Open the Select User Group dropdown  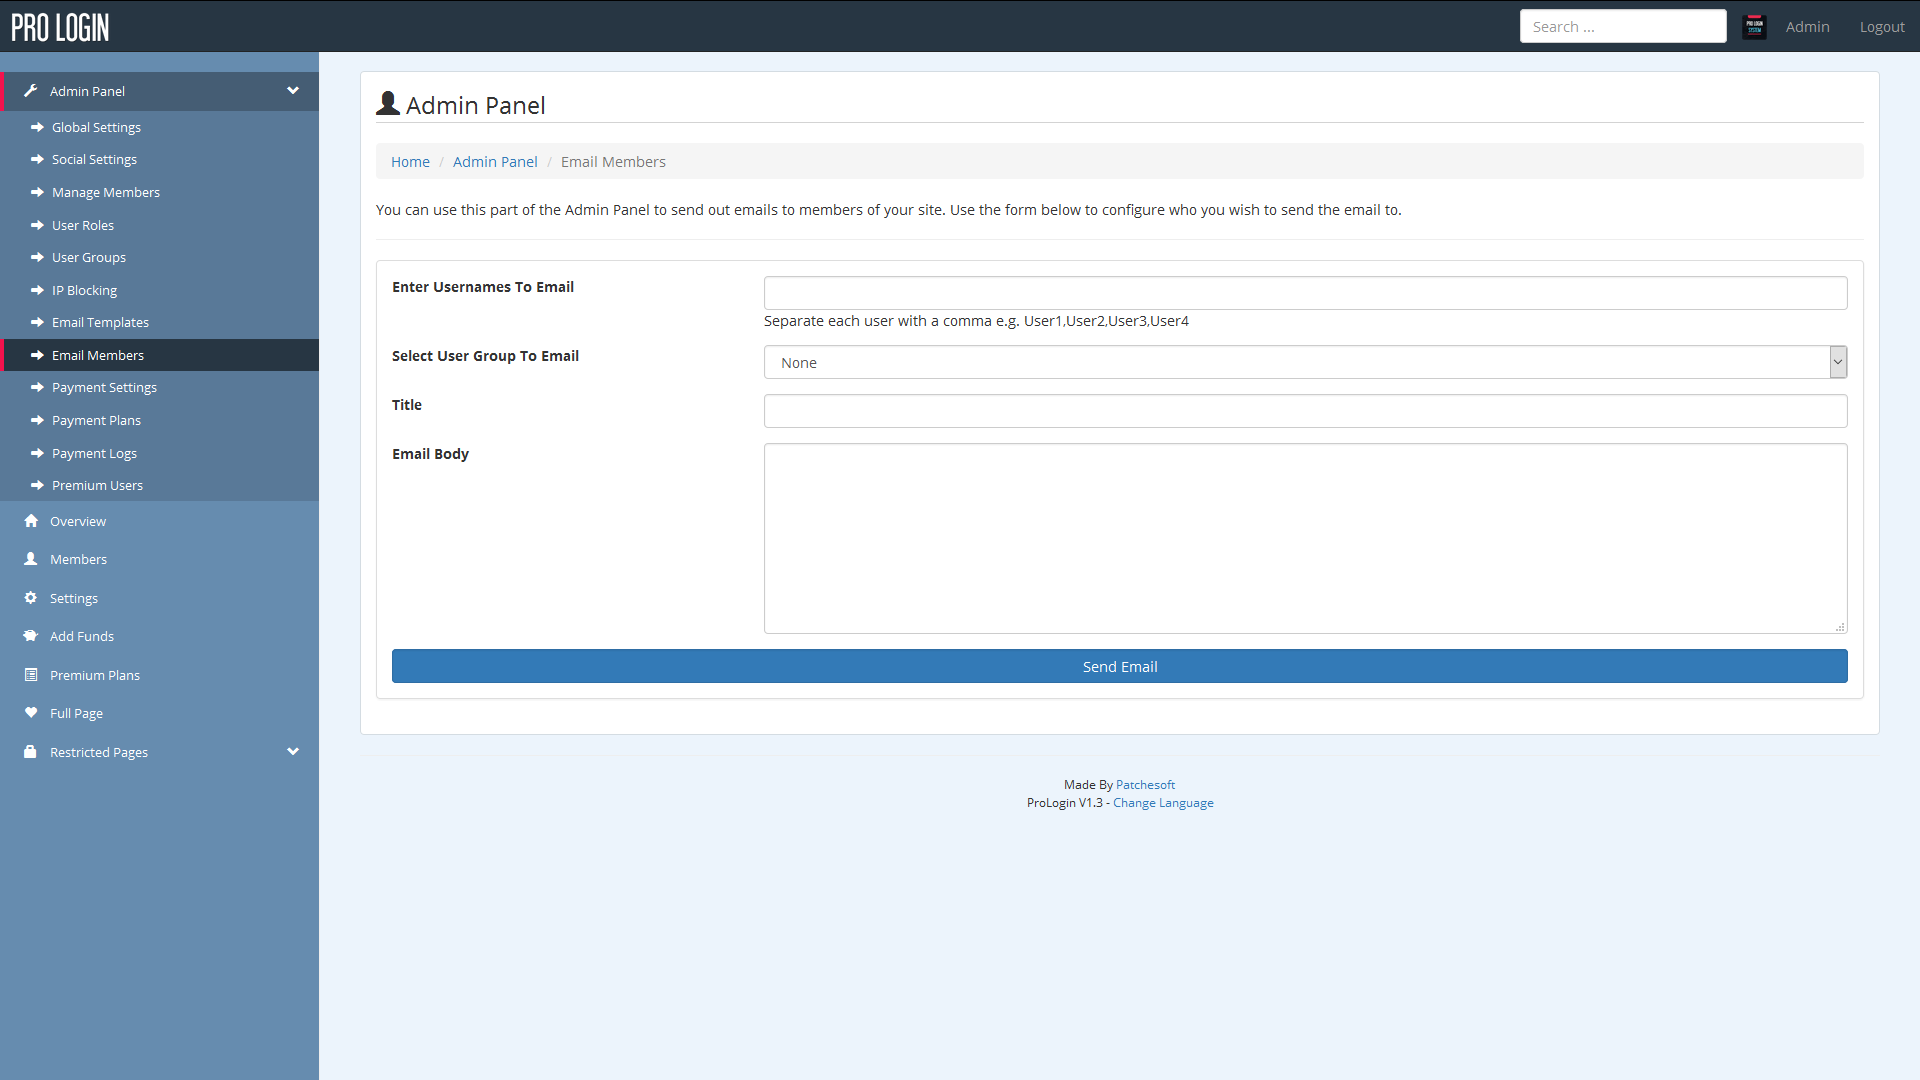coord(1305,362)
